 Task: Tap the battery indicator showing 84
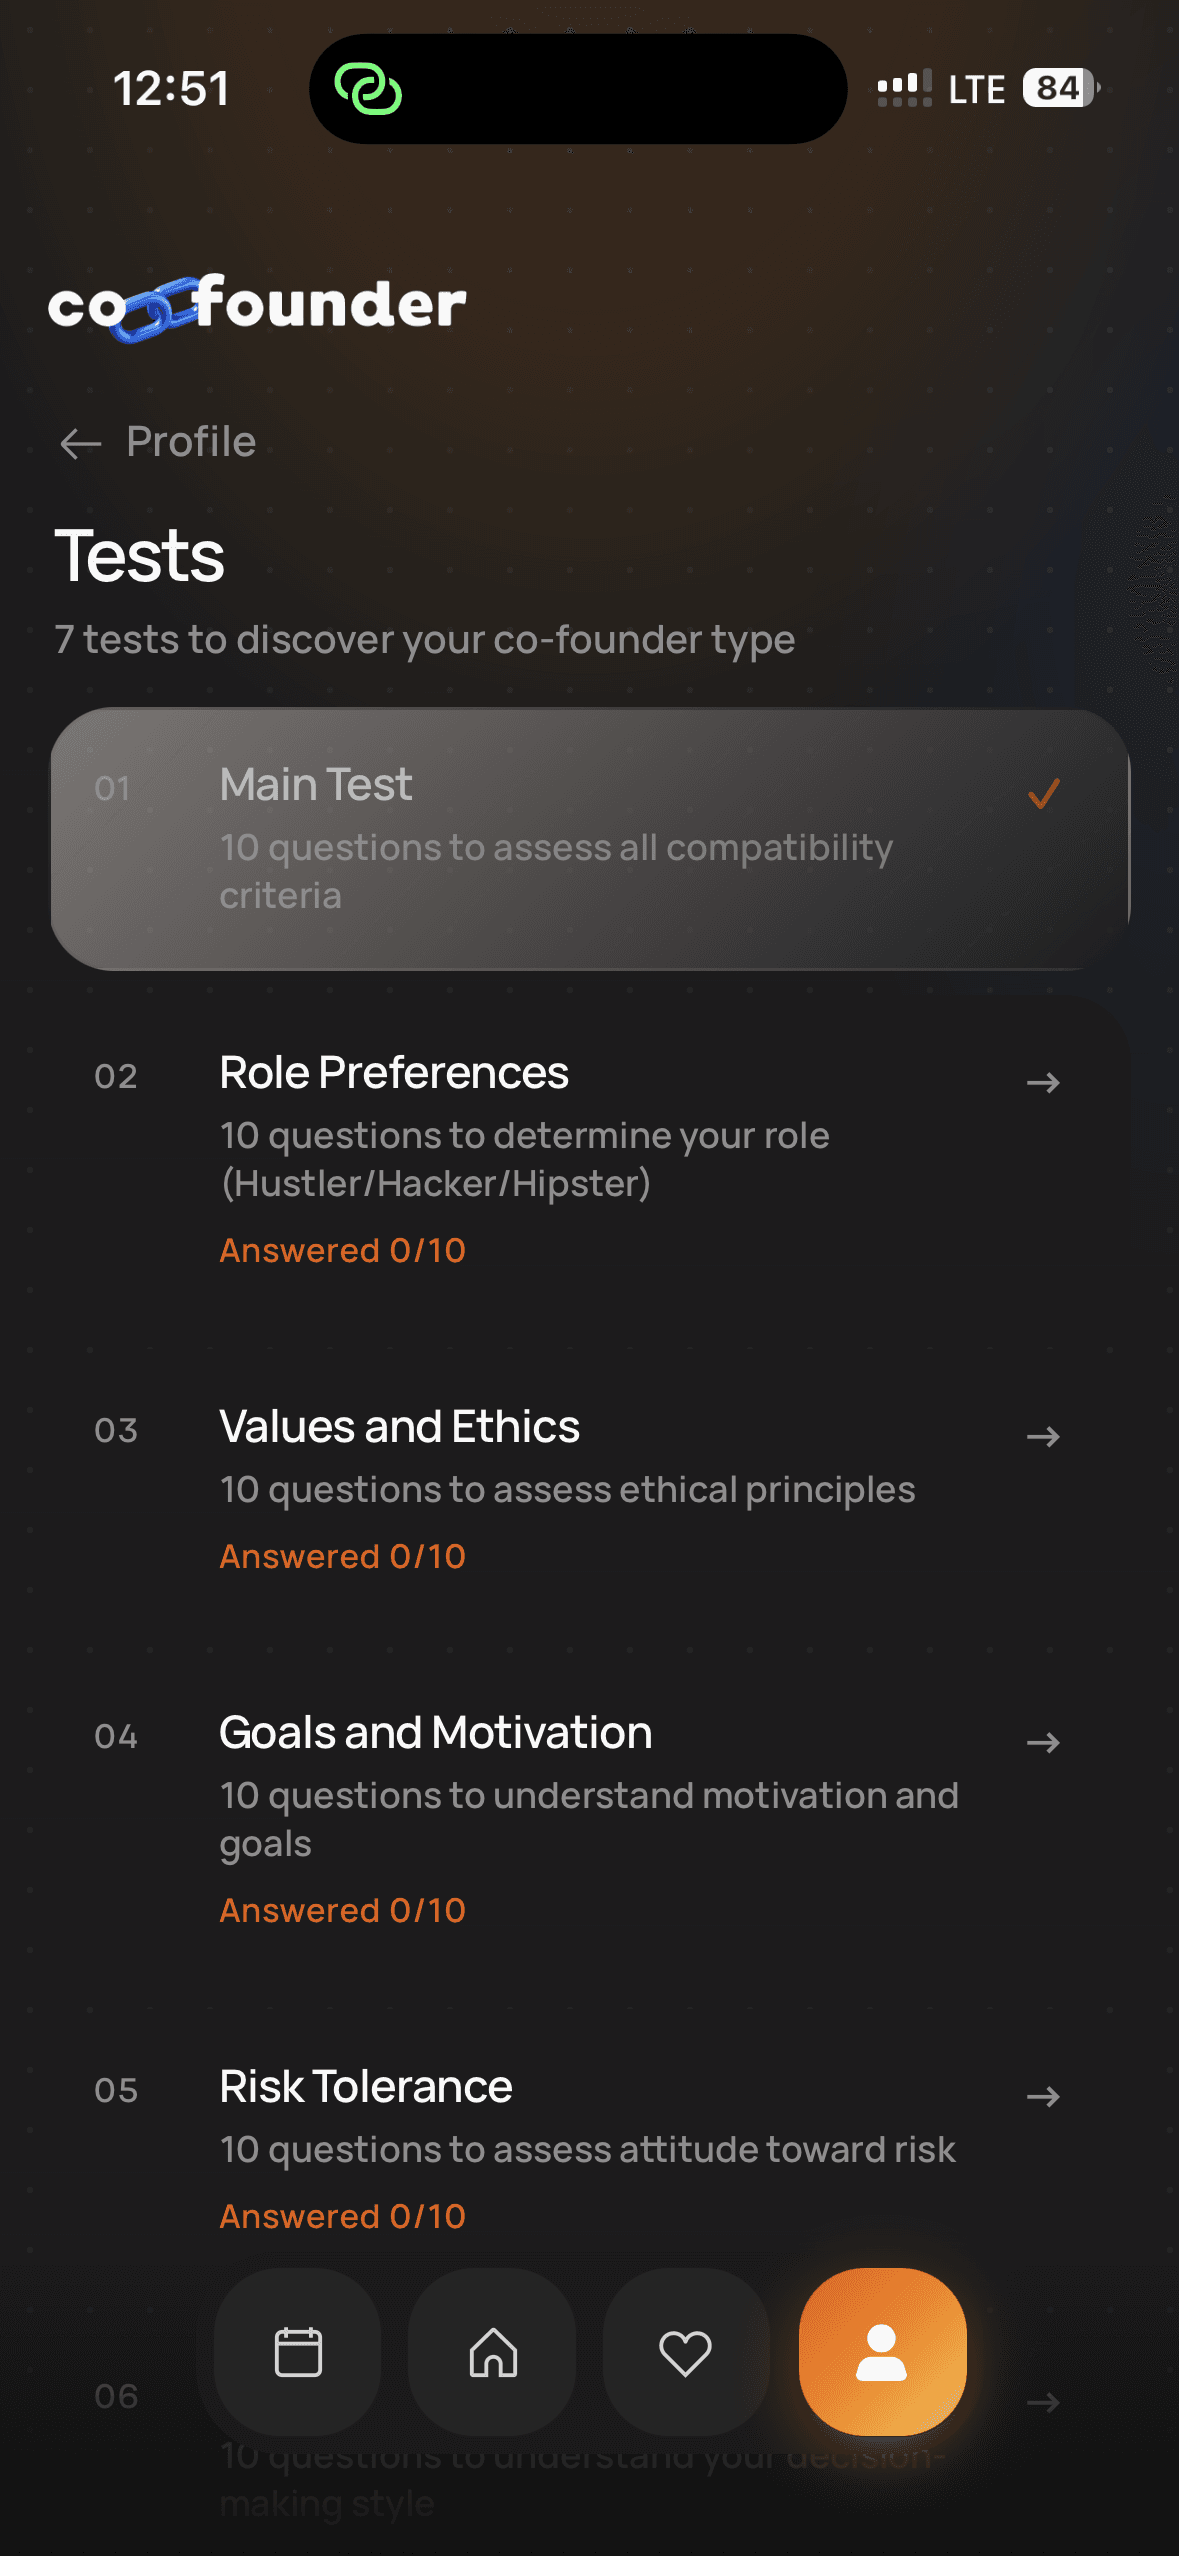[1060, 88]
